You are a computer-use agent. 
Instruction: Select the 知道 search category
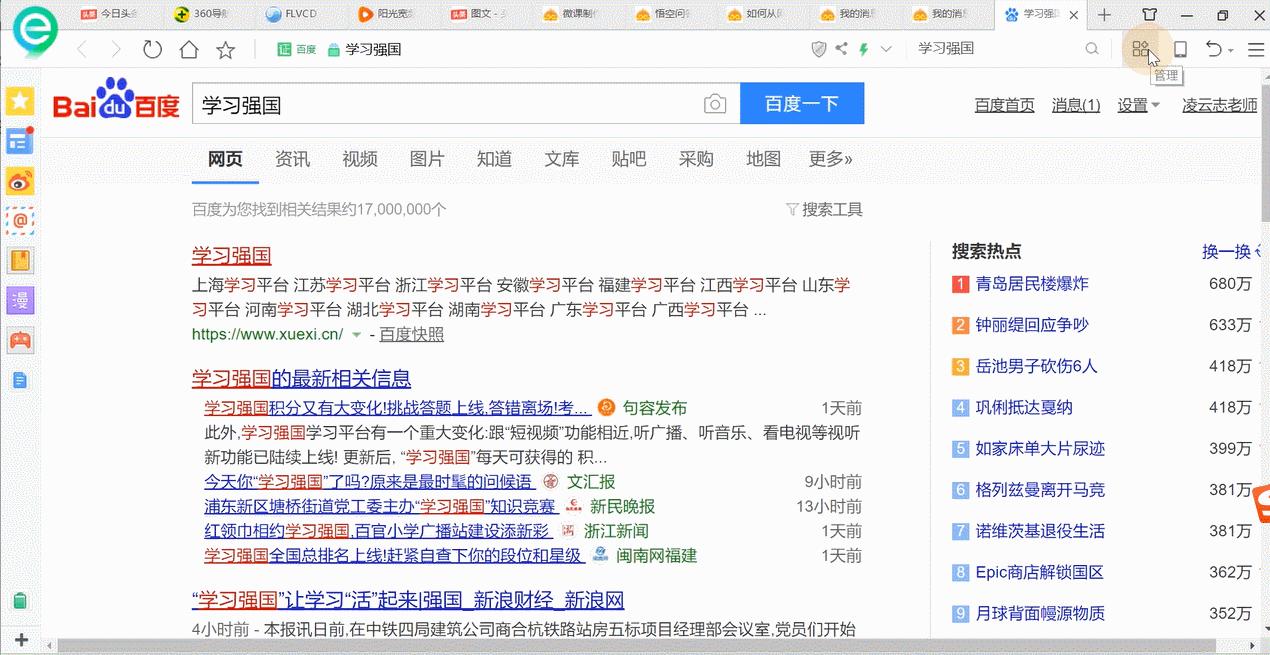coord(494,159)
